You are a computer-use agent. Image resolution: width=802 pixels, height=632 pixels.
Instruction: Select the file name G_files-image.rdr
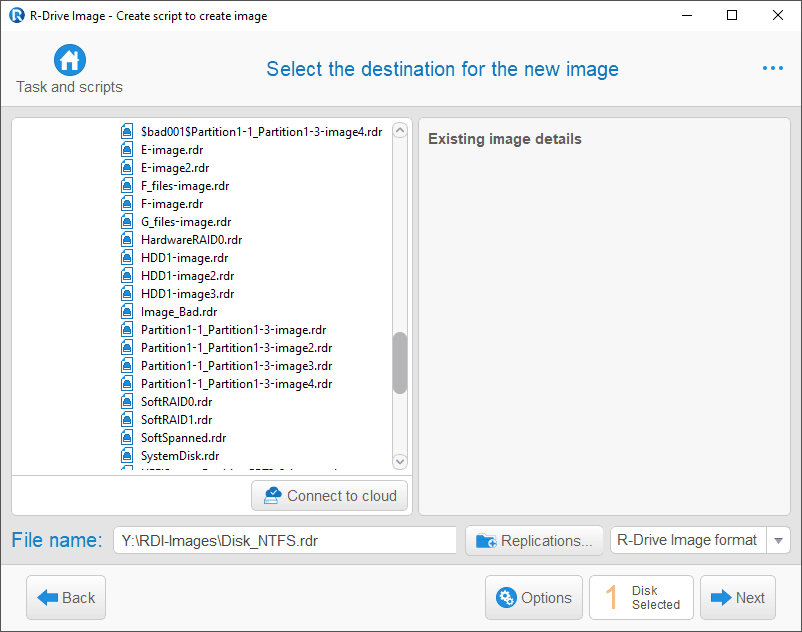click(x=186, y=221)
